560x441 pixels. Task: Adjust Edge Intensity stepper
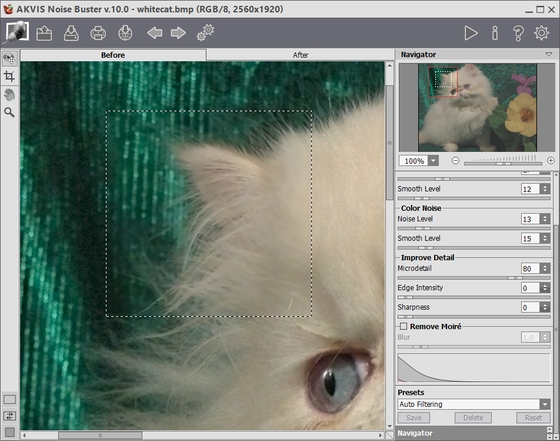coord(545,288)
